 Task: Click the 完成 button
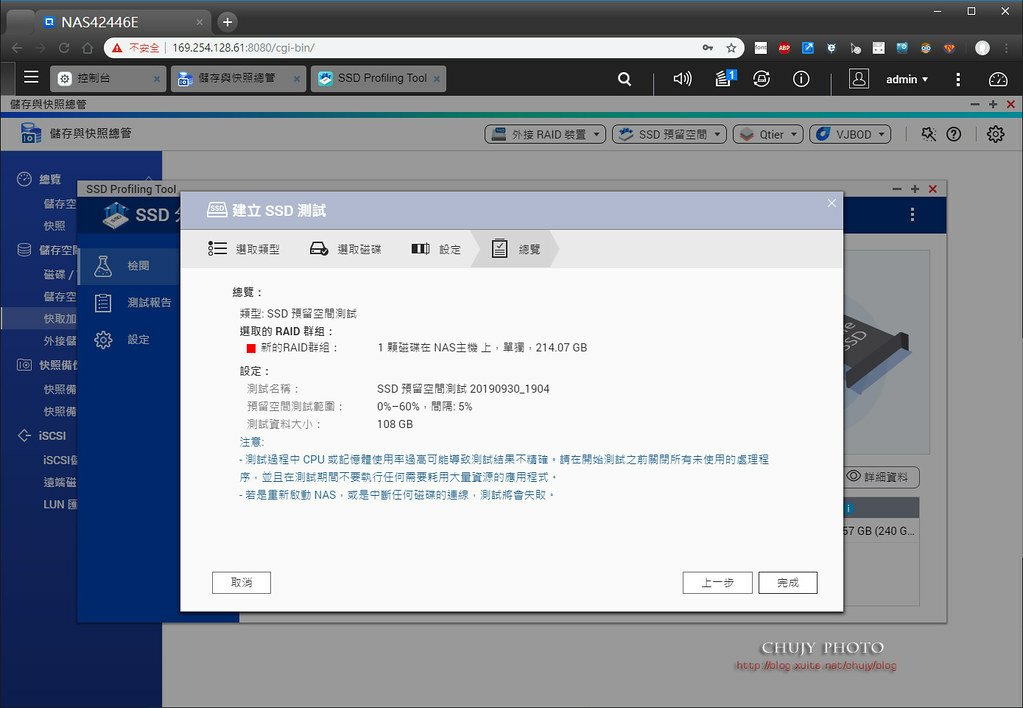click(x=788, y=583)
